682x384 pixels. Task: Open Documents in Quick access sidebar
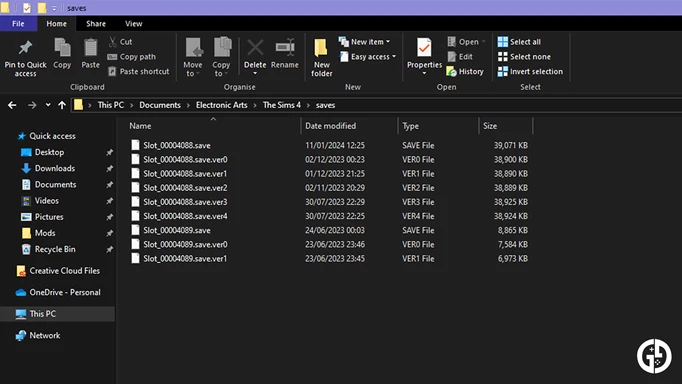49,184
